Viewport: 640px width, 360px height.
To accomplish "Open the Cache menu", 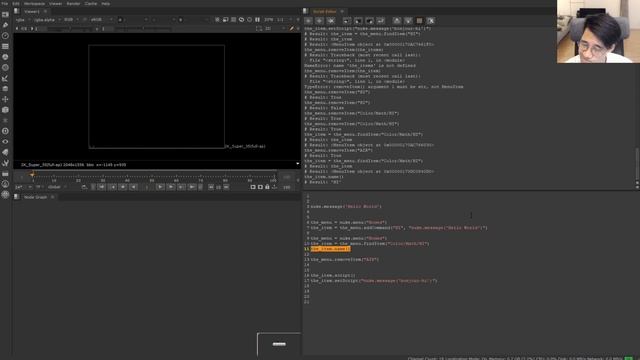I will pyautogui.click(x=91, y=3).
